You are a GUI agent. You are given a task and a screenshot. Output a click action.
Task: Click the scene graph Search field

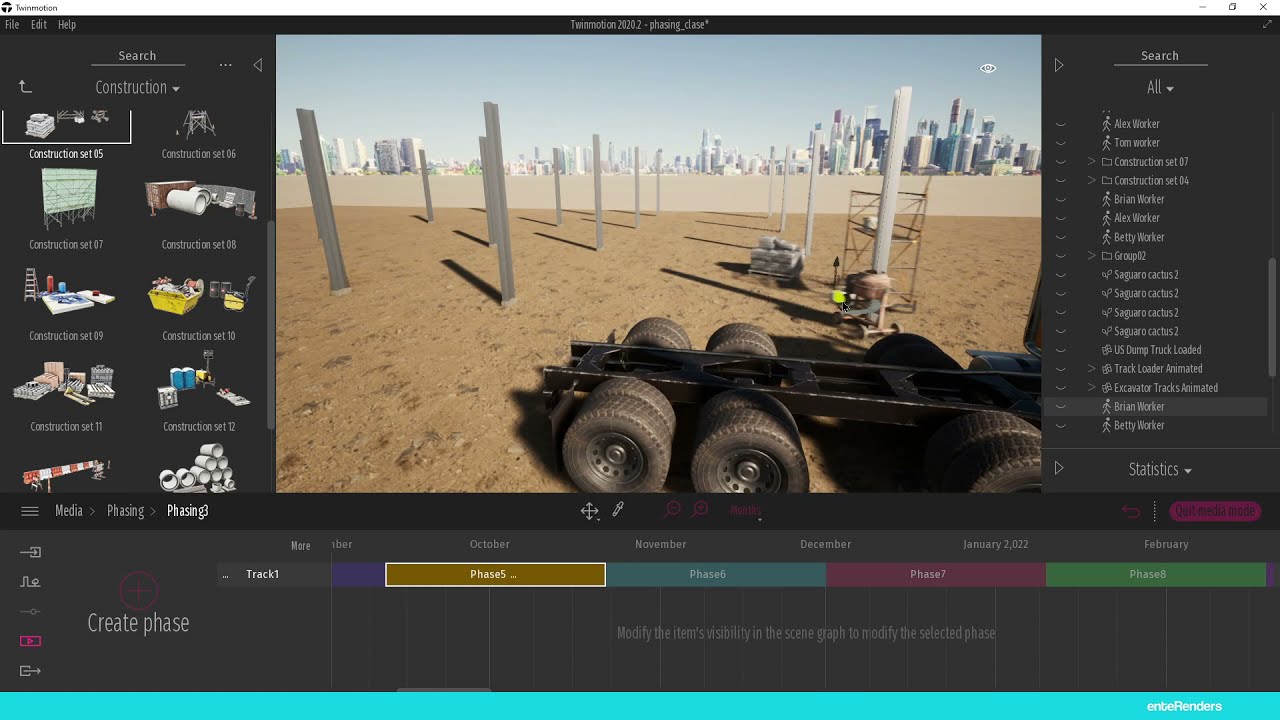pyautogui.click(x=1160, y=56)
